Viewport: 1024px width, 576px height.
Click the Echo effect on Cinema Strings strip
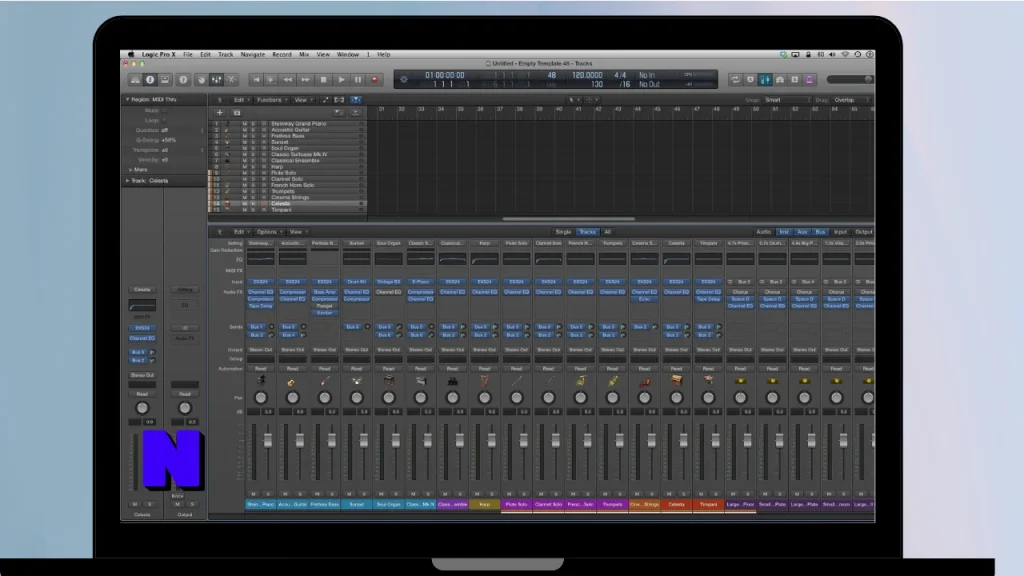coord(645,298)
